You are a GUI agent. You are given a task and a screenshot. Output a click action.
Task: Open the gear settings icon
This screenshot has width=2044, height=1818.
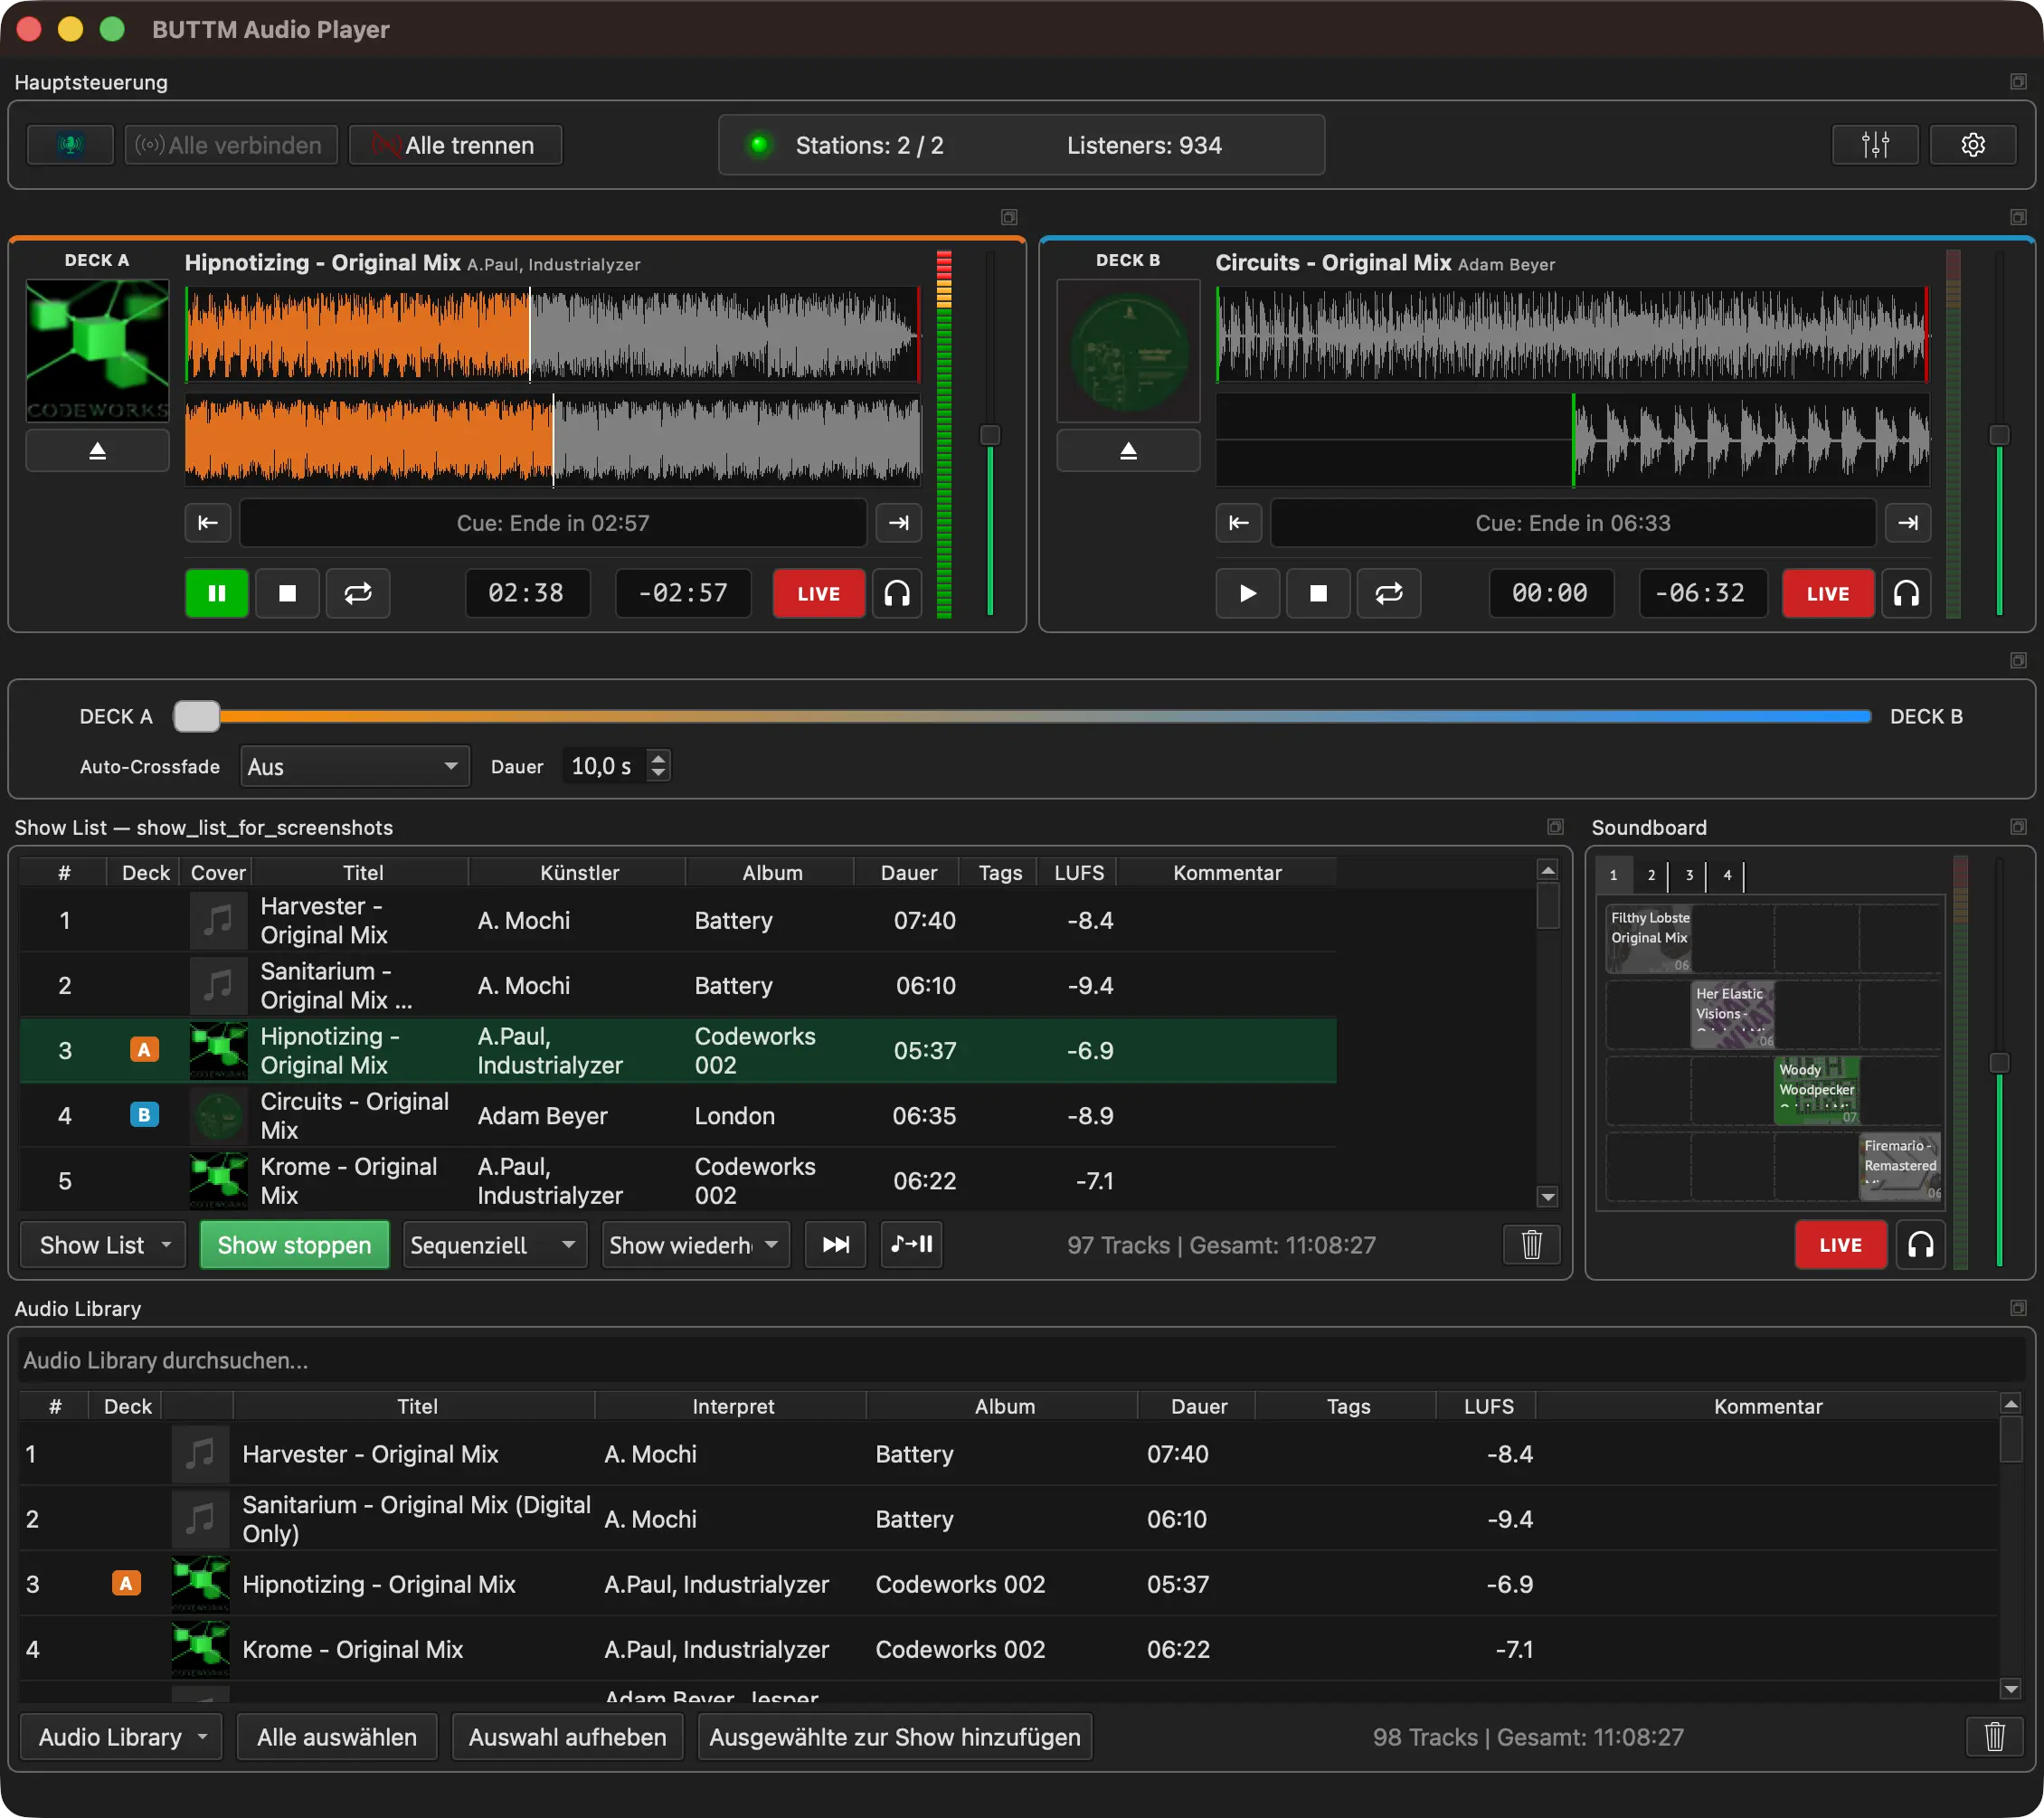pyautogui.click(x=1972, y=145)
